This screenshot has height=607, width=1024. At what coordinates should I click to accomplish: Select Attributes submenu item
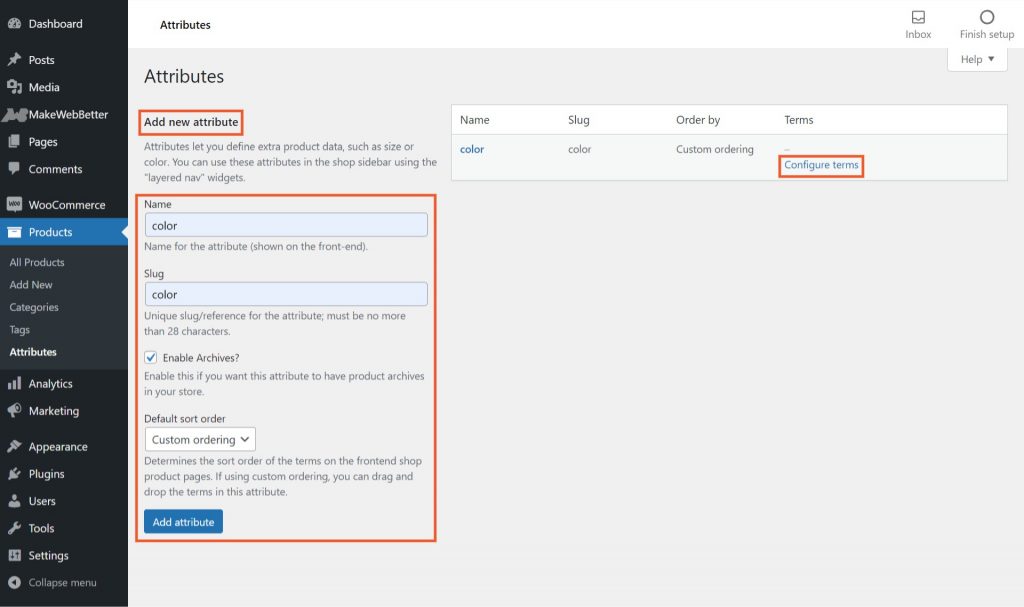[x=33, y=352]
